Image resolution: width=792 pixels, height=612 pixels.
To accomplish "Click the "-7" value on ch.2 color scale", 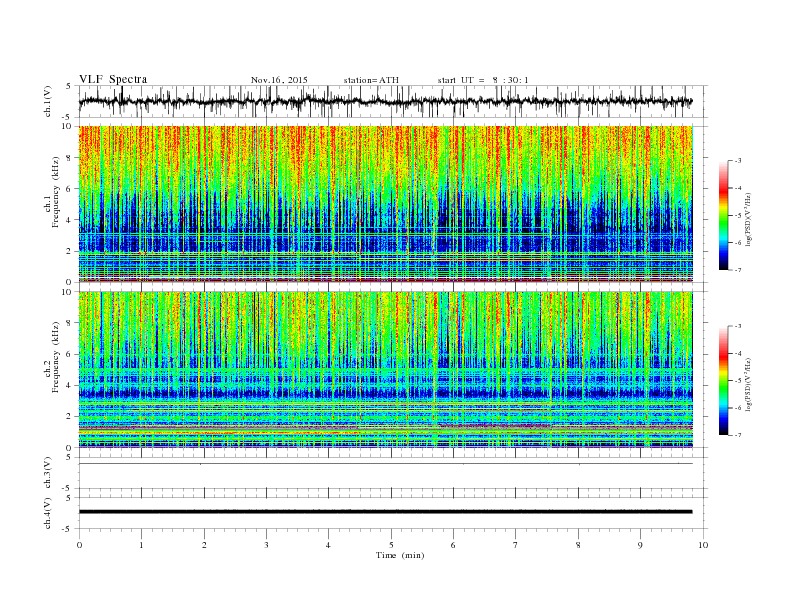I will click(x=737, y=435).
